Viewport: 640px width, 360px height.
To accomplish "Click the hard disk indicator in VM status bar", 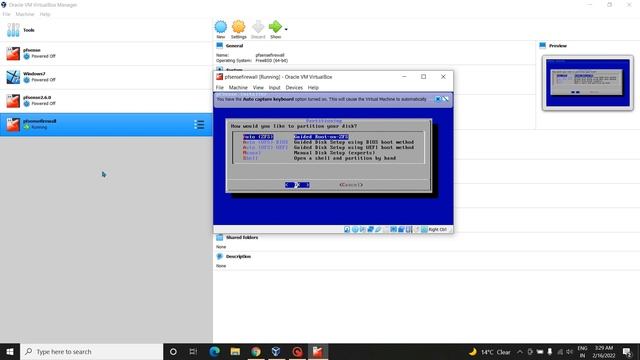I will click(347, 229).
